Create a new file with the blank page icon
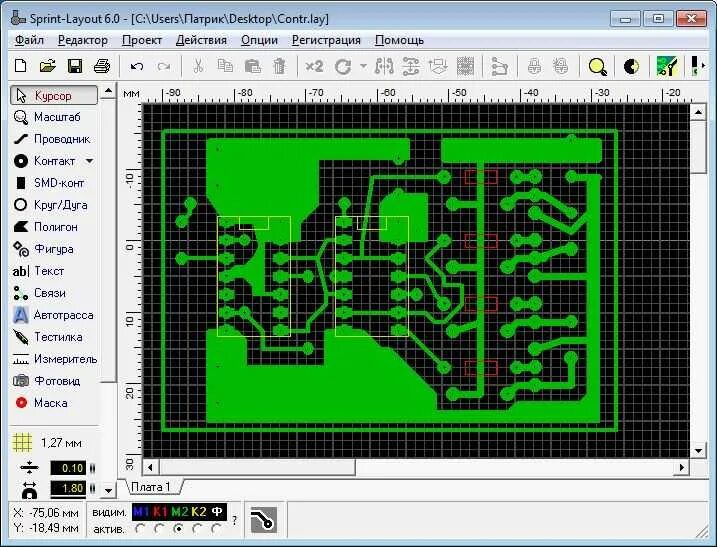The width and height of the screenshot is (717, 547). pyautogui.click(x=21, y=66)
